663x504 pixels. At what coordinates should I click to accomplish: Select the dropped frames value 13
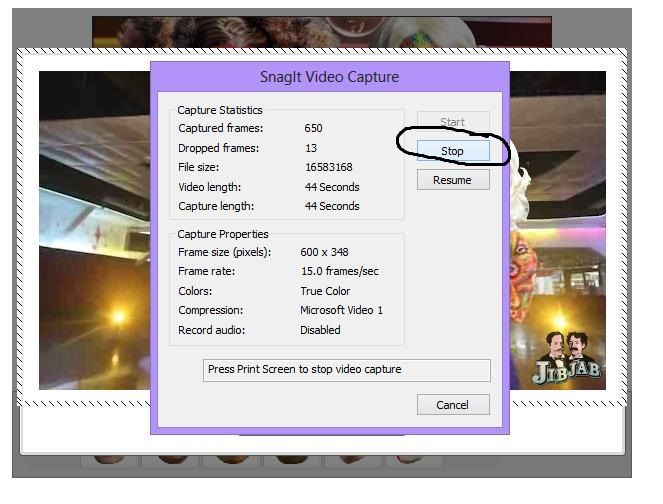pyautogui.click(x=311, y=148)
